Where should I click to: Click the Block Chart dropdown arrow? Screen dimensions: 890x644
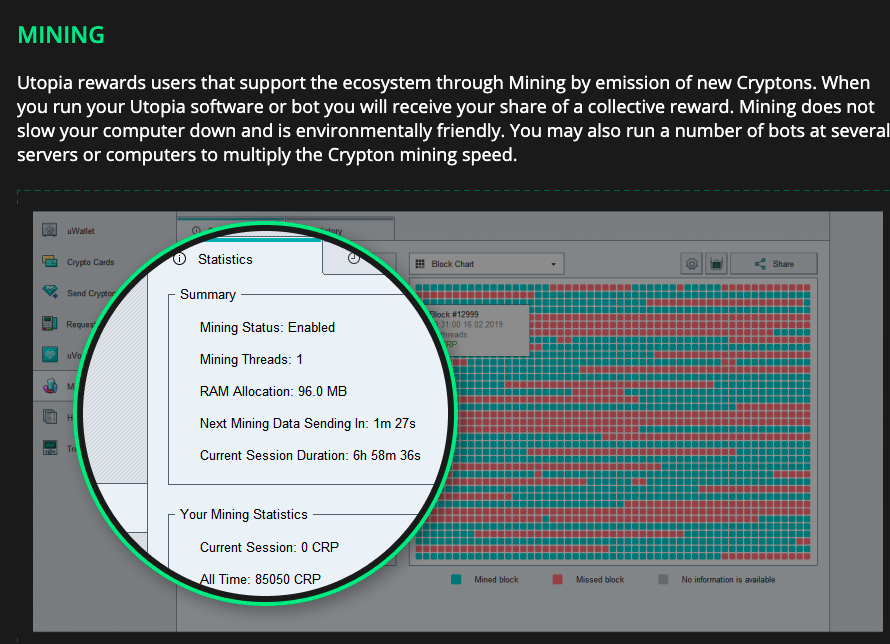click(x=553, y=264)
